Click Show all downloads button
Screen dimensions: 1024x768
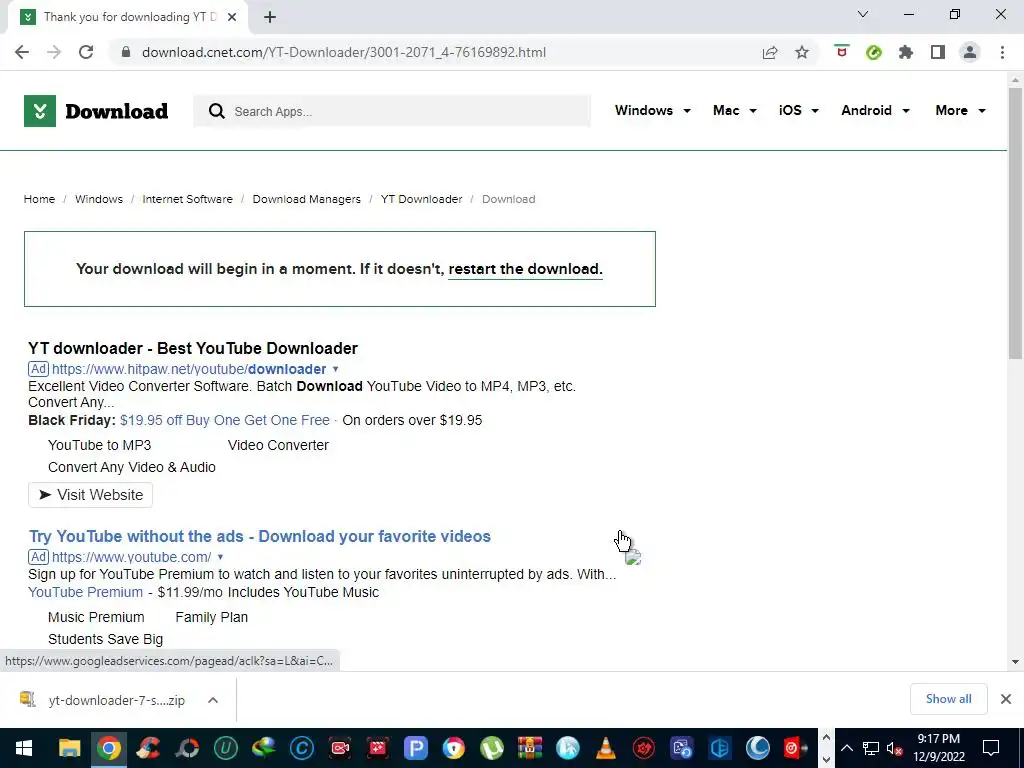click(x=948, y=699)
